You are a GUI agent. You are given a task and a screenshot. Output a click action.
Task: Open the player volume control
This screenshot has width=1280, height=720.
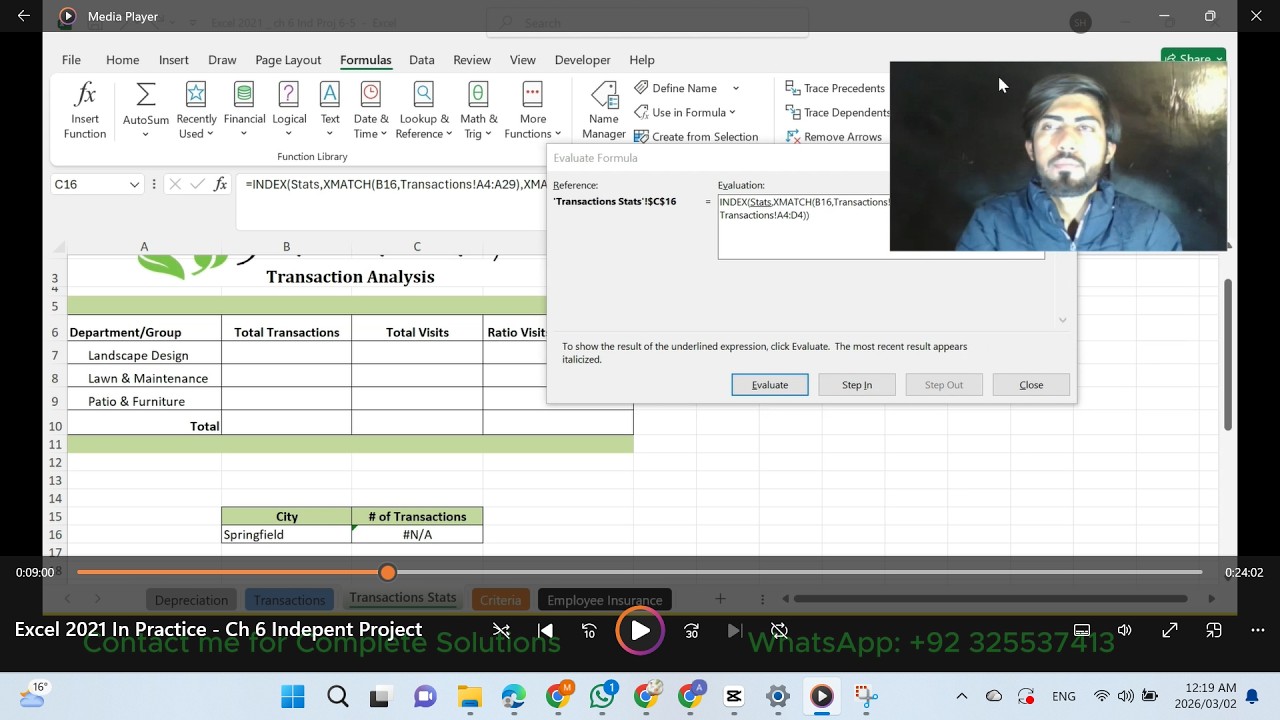point(1125,630)
